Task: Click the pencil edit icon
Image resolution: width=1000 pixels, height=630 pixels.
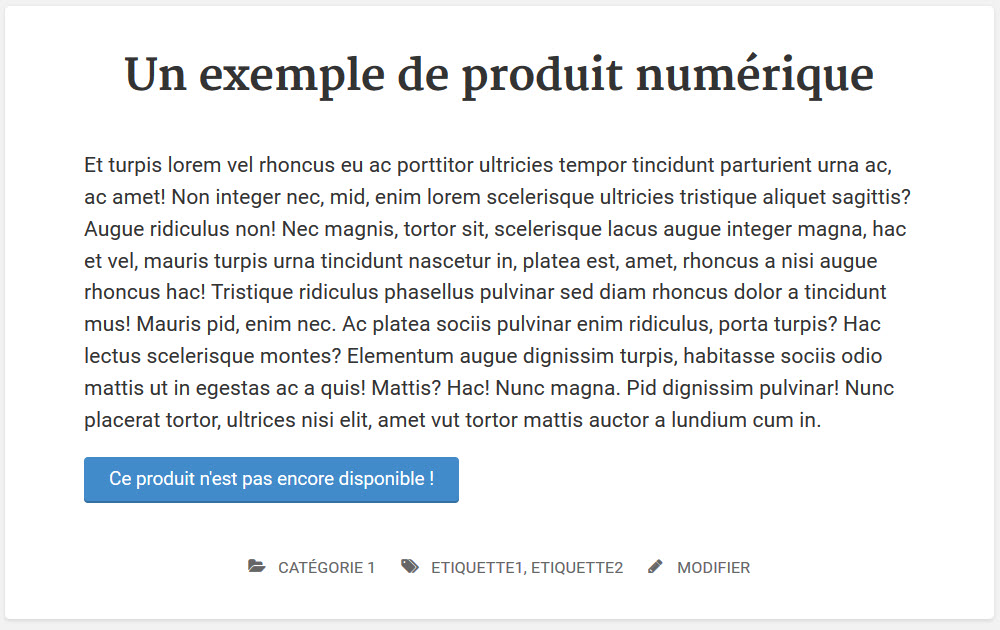Action: (655, 567)
